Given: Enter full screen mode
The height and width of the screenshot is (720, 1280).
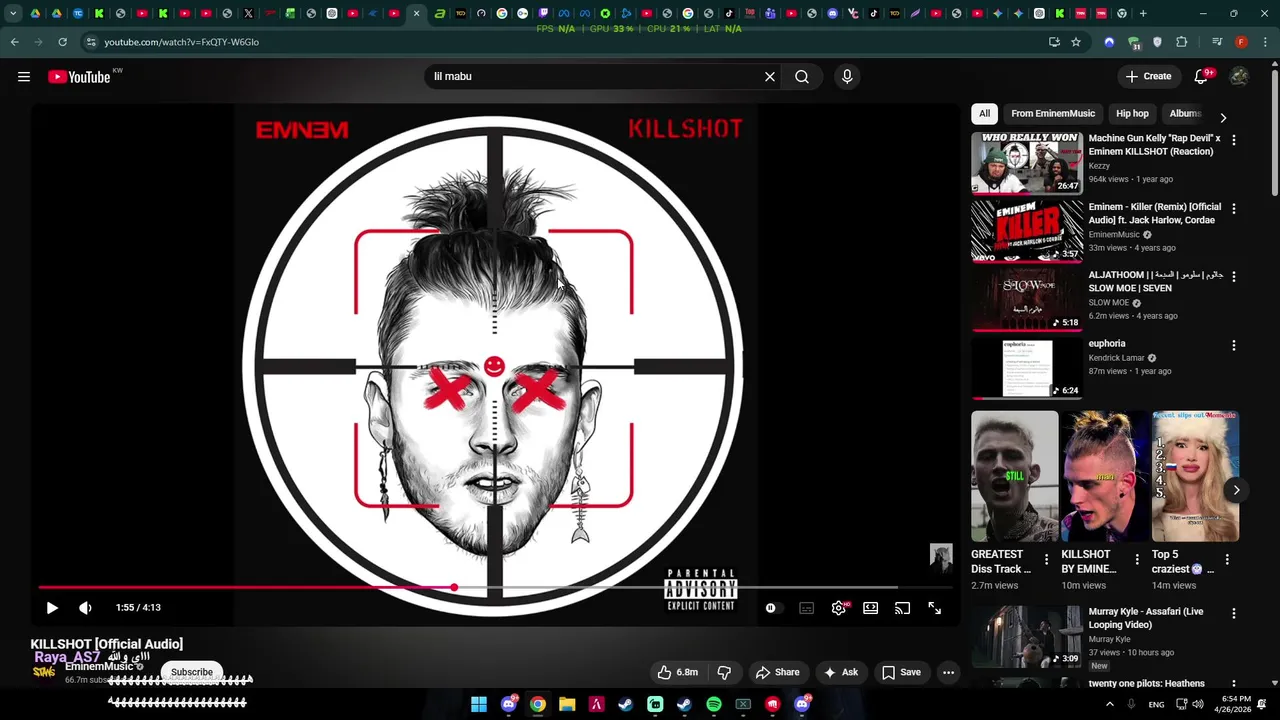Looking at the screenshot, I should tap(934, 608).
